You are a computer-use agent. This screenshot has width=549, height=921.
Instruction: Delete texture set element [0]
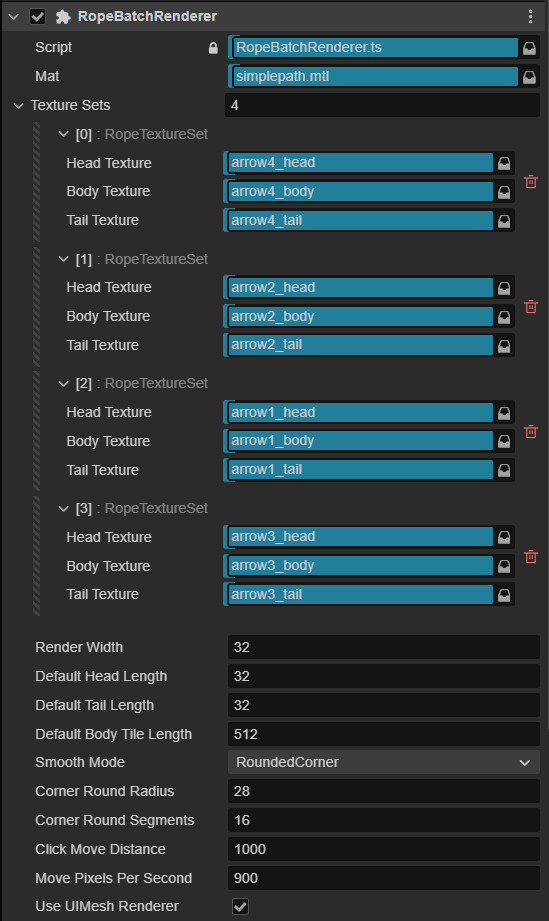click(x=531, y=181)
